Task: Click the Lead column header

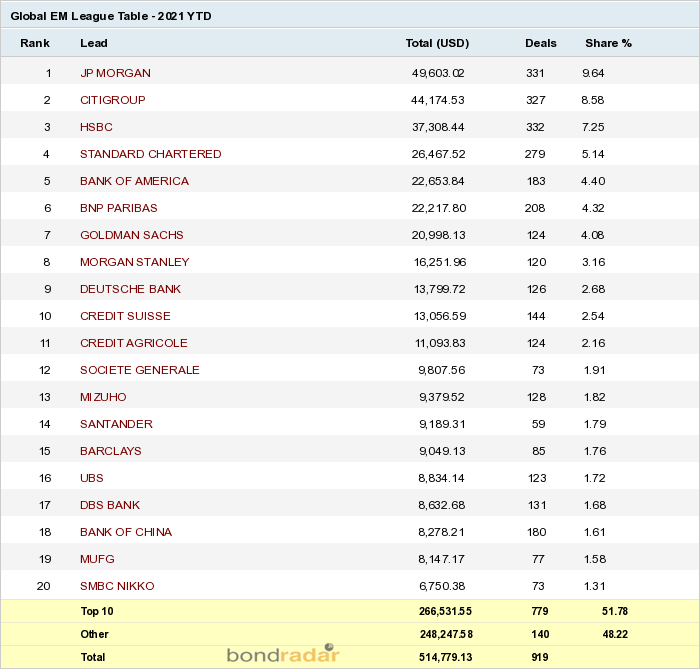Action: point(94,43)
